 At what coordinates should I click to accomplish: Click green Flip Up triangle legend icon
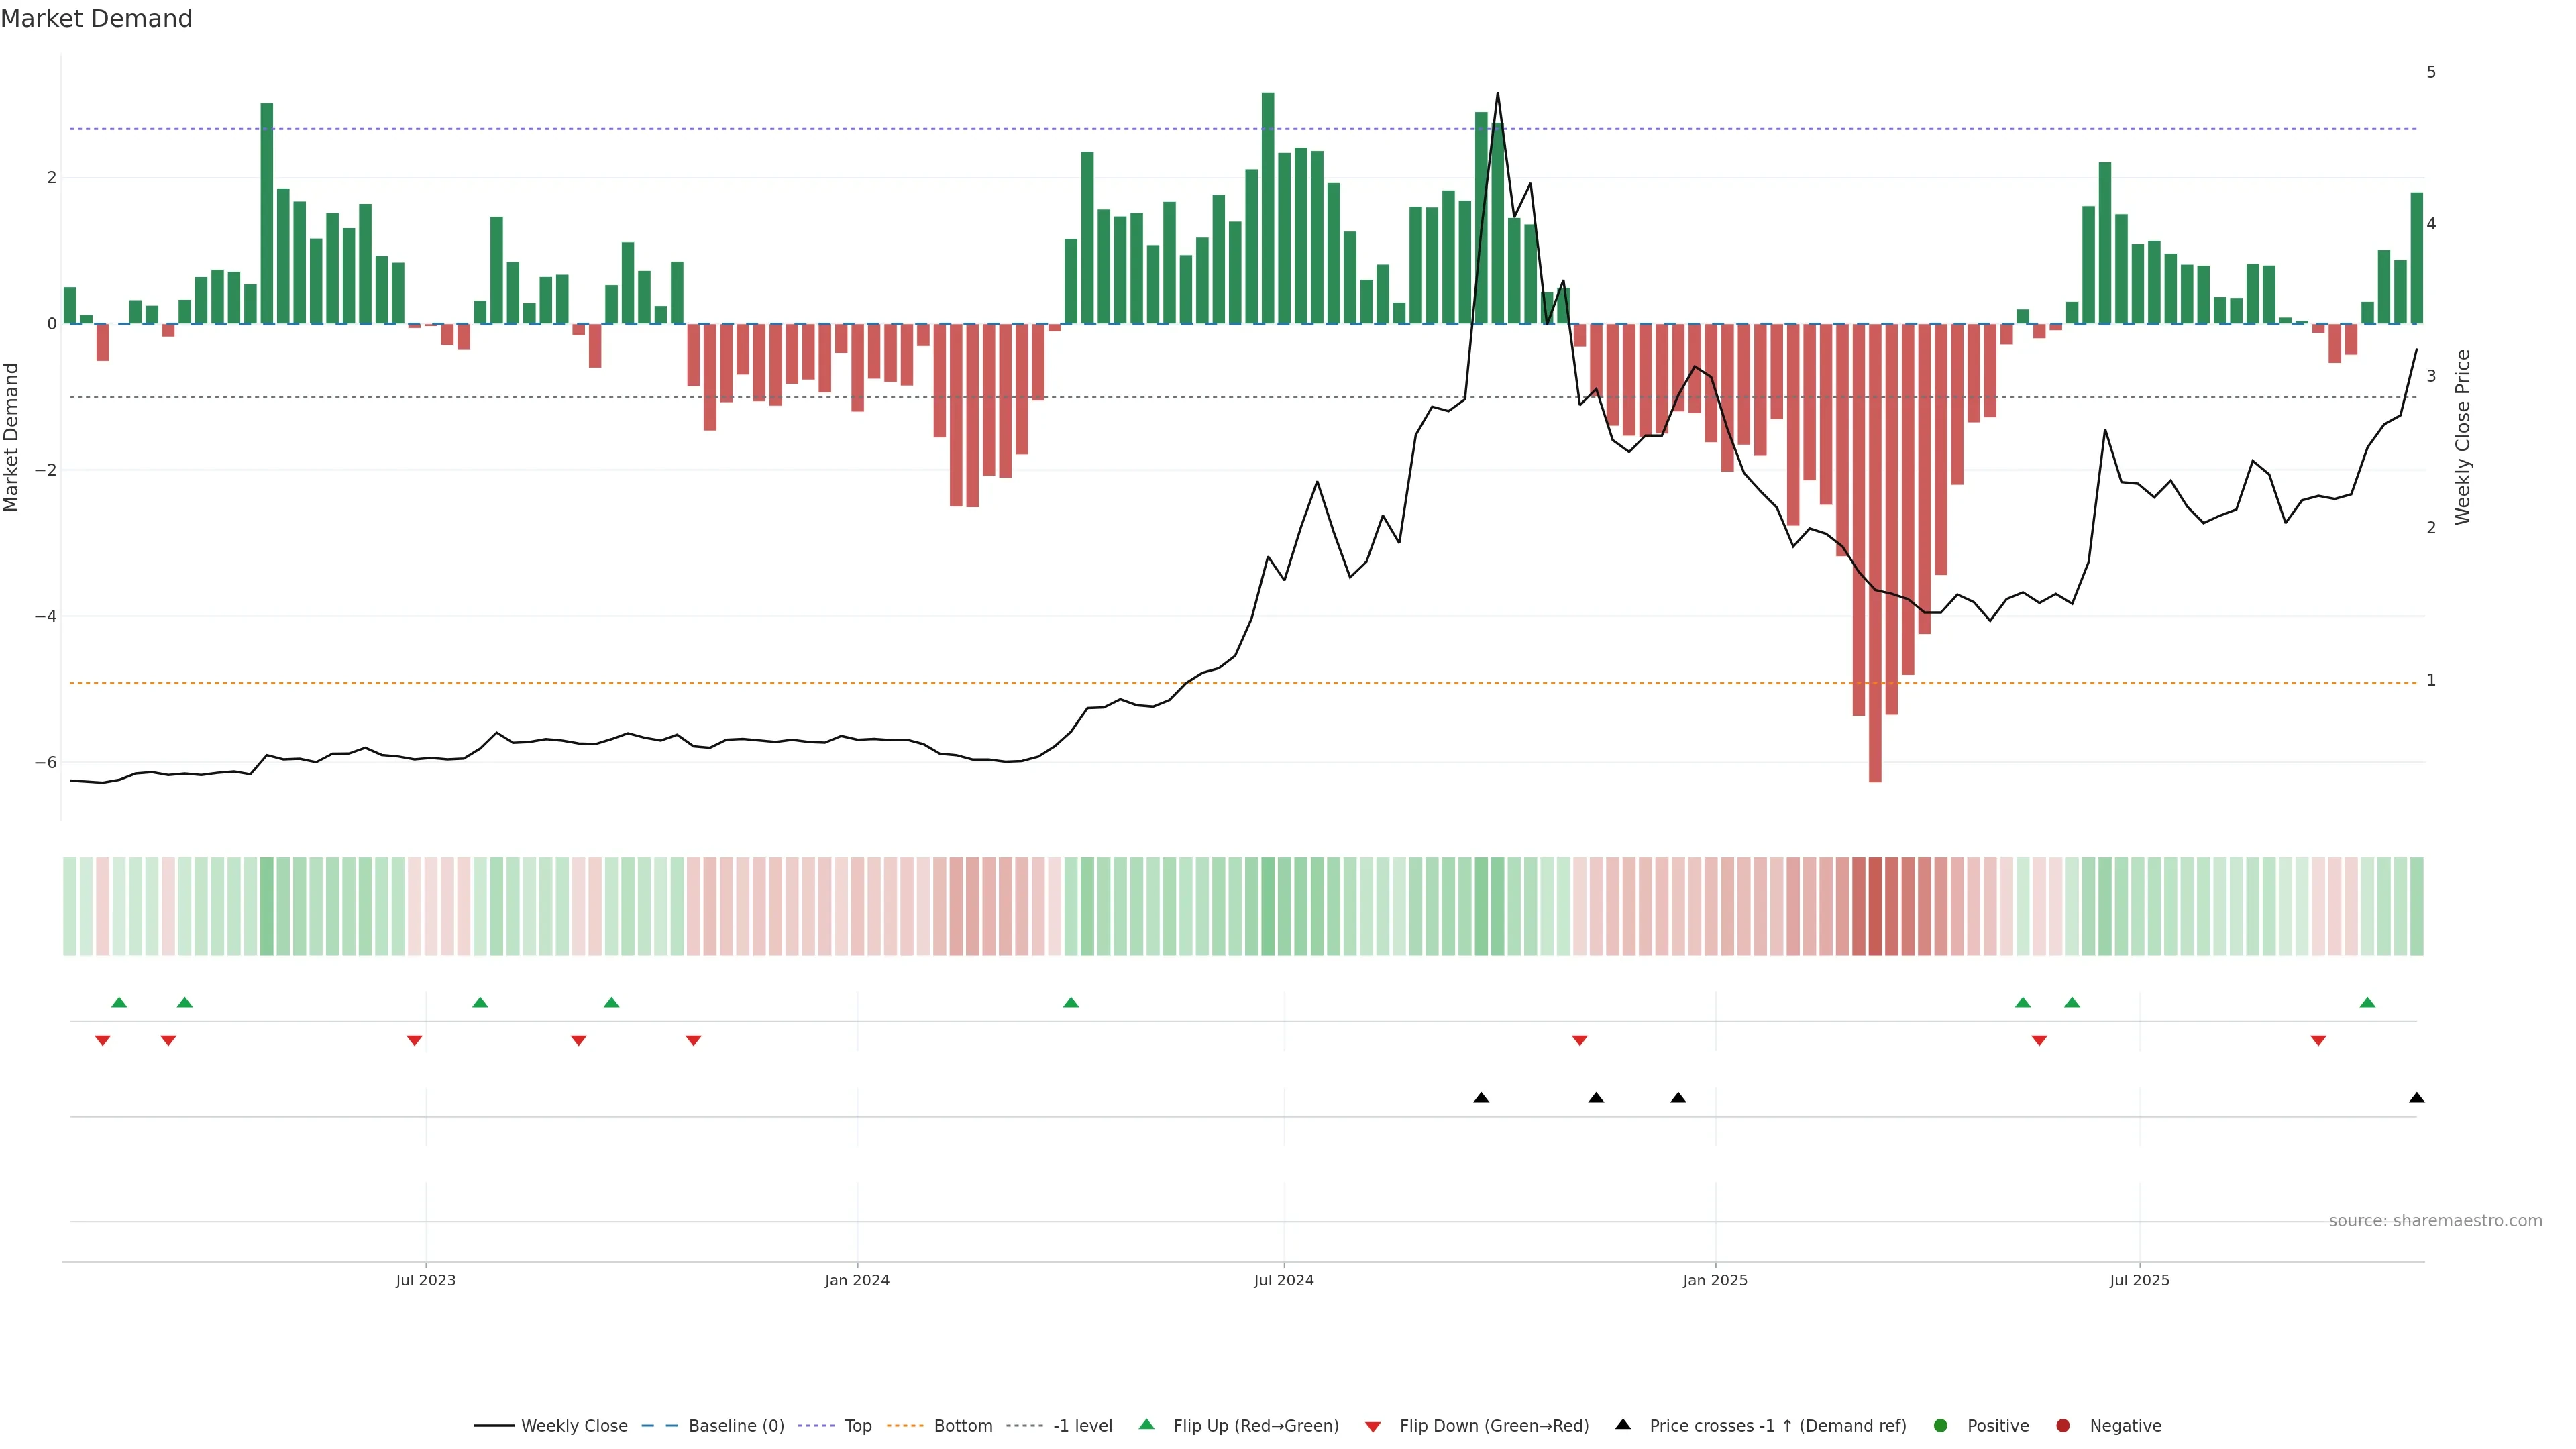click(1147, 1424)
